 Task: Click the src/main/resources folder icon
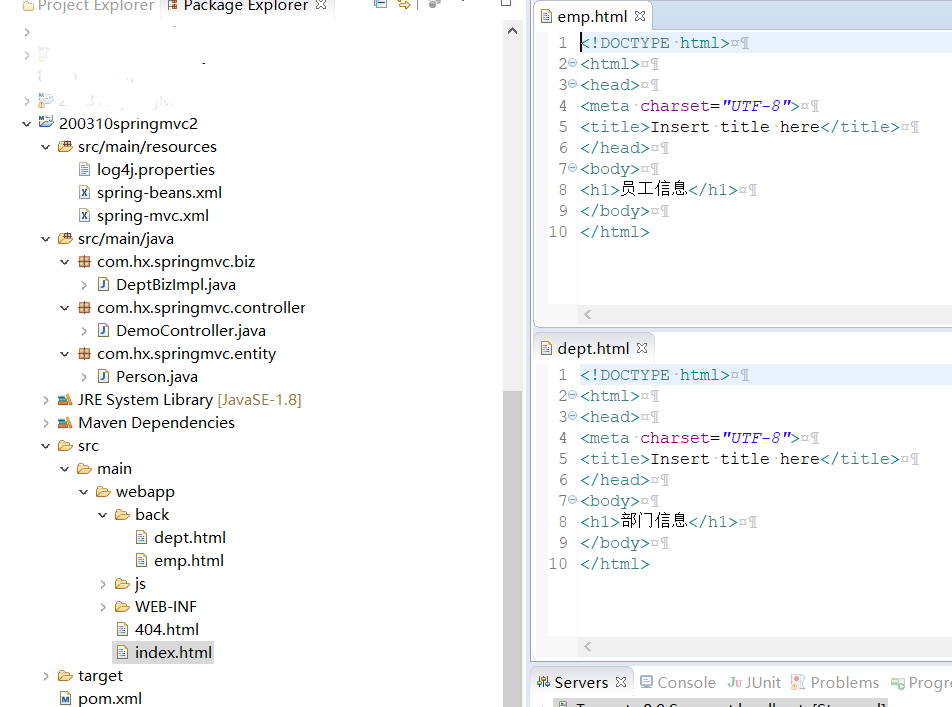[65, 146]
